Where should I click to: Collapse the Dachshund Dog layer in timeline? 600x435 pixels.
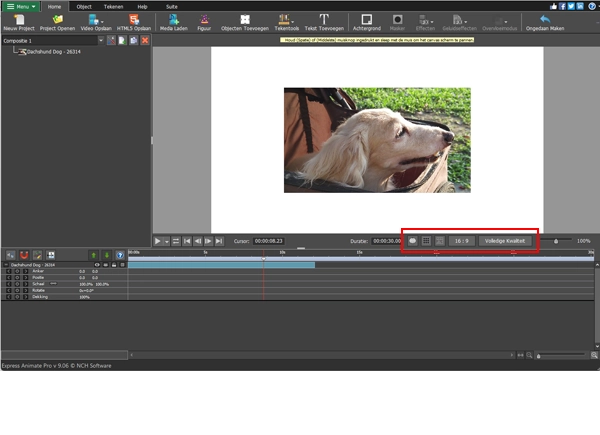pos(6,265)
